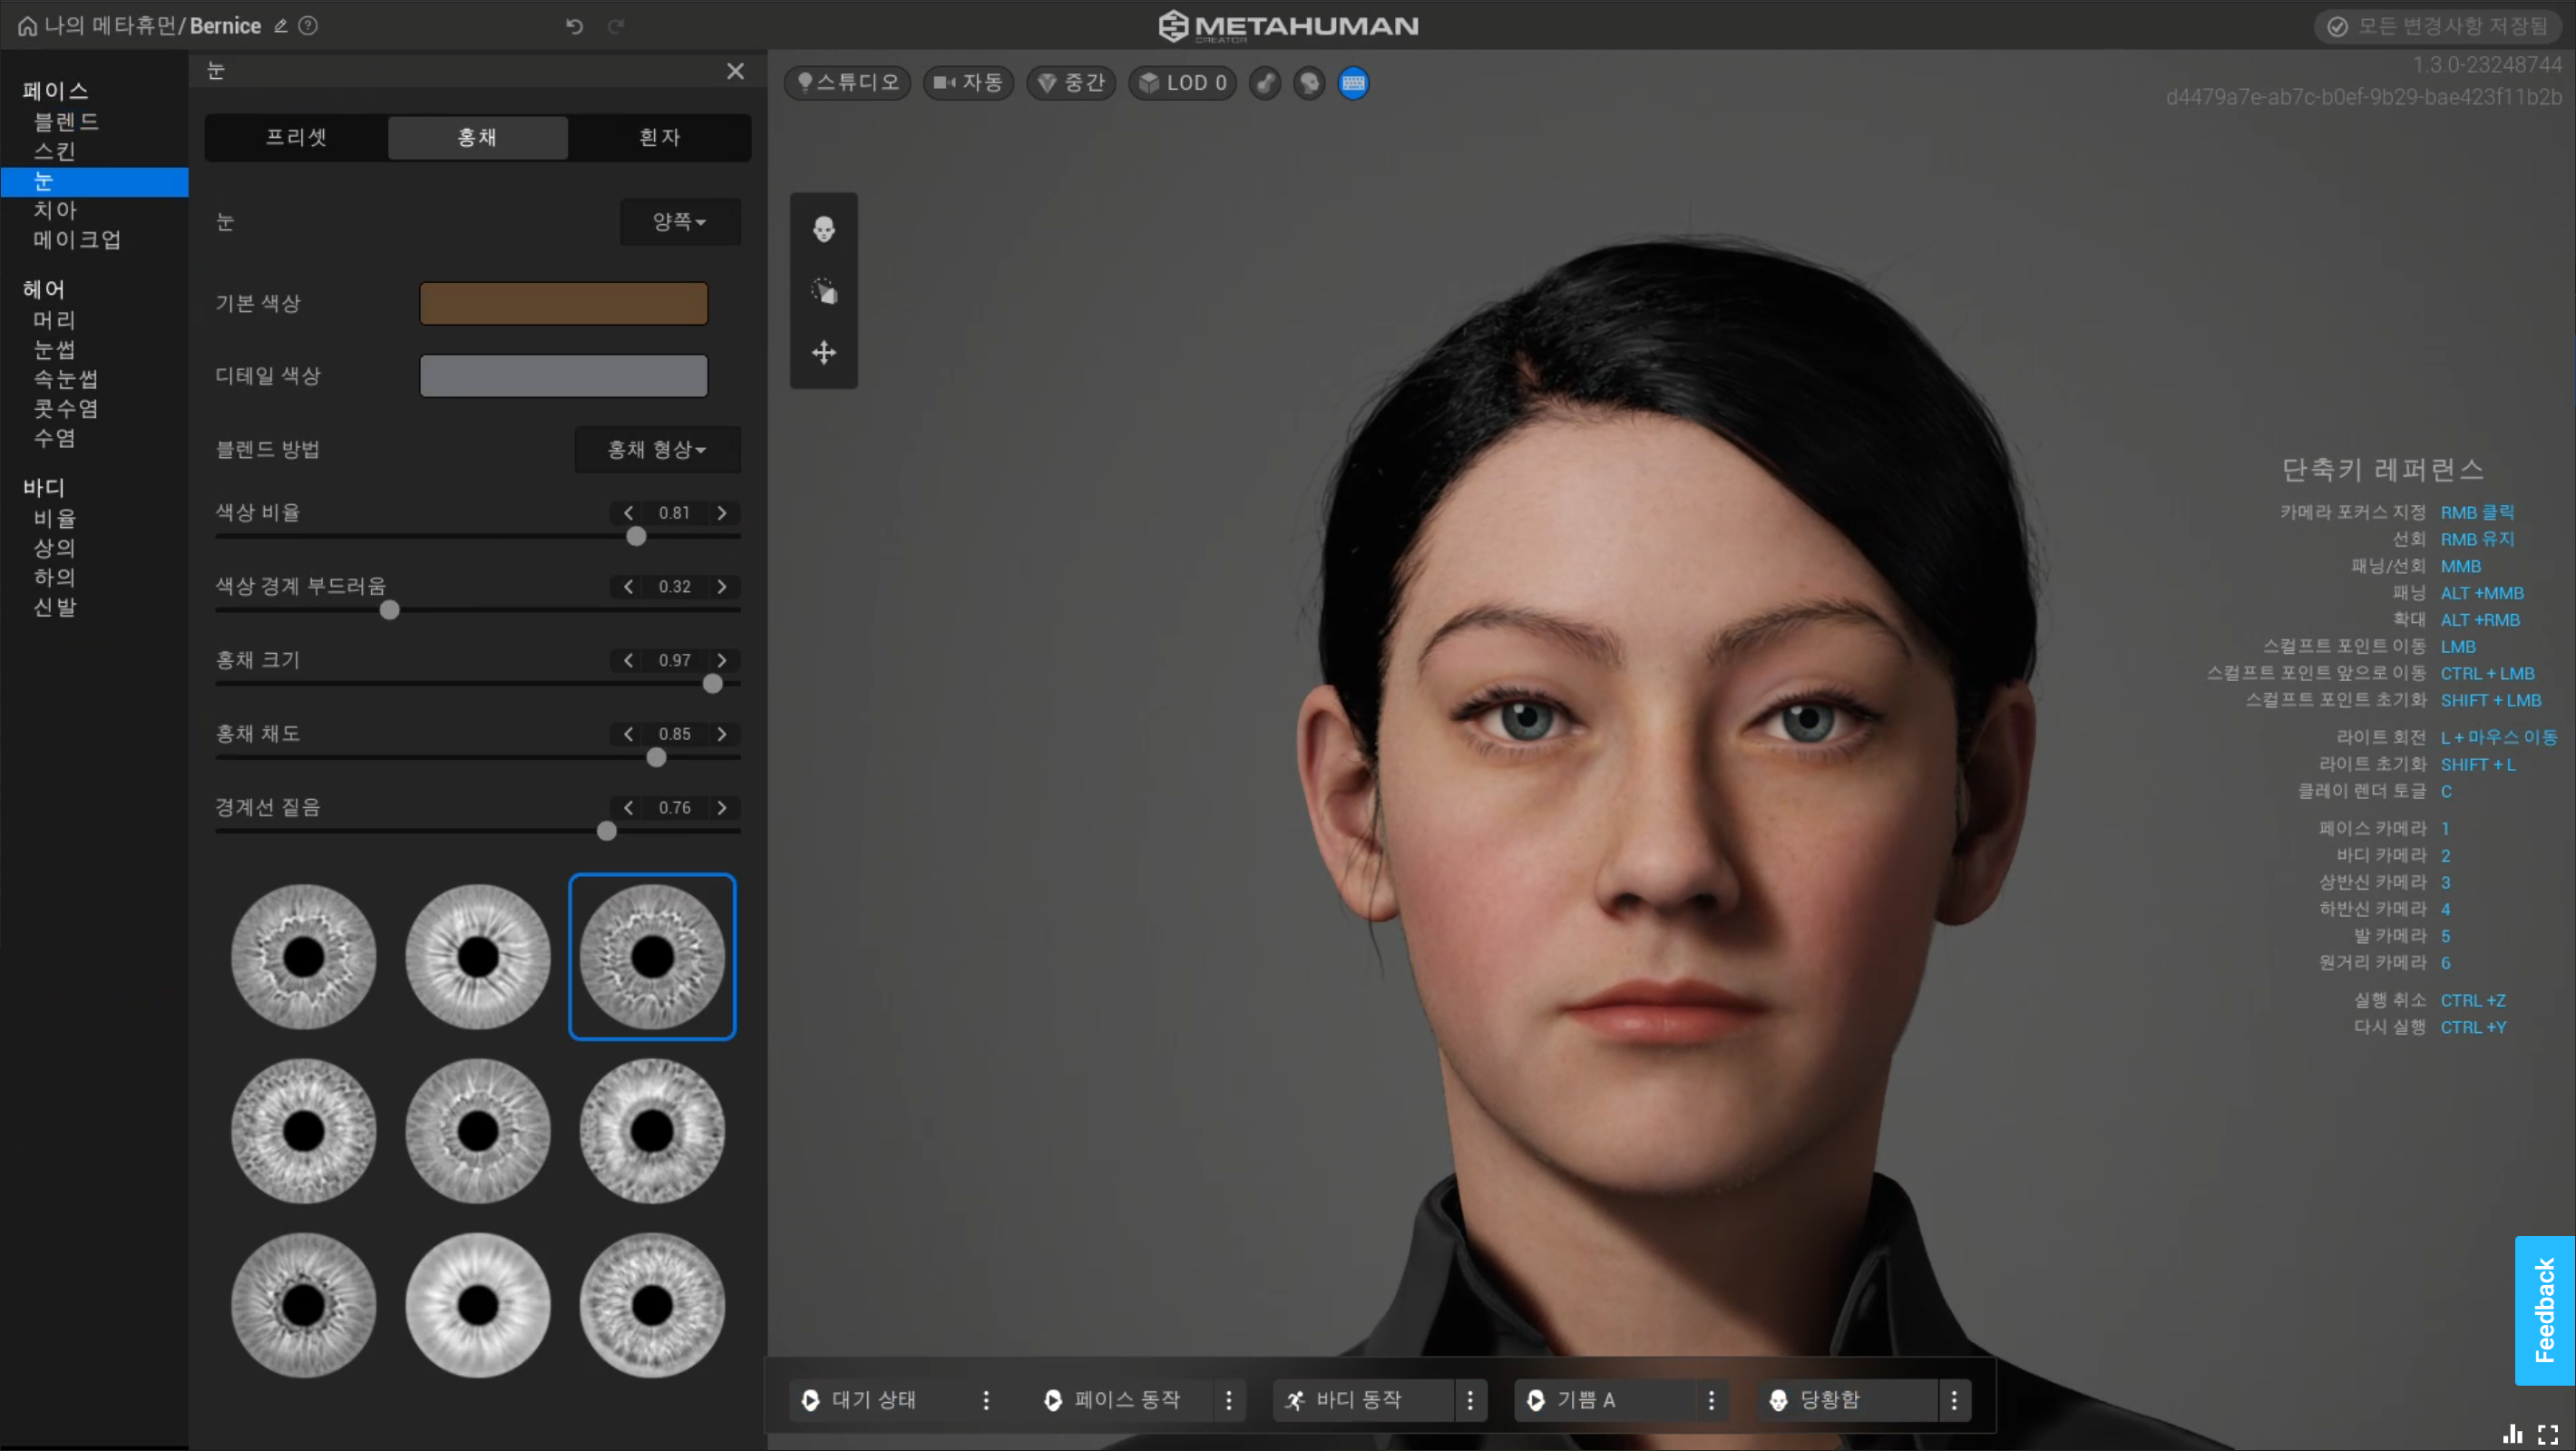Select the move tool icon
Image resolution: width=2576 pixels, height=1451 pixels.
(x=823, y=352)
